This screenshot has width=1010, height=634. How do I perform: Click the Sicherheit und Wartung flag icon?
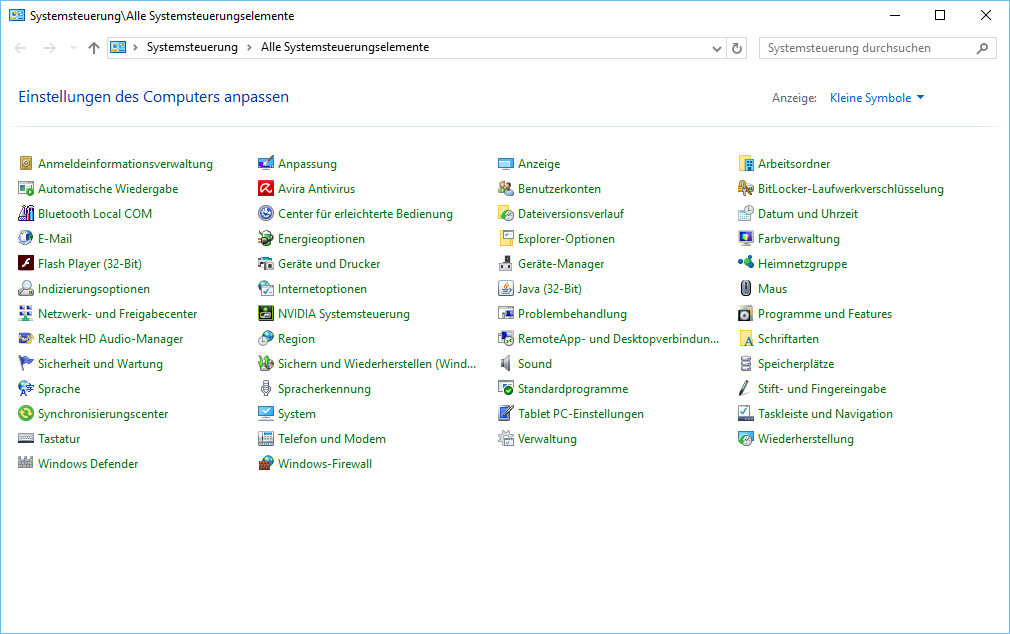pyautogui.click(x=26, y=364)
